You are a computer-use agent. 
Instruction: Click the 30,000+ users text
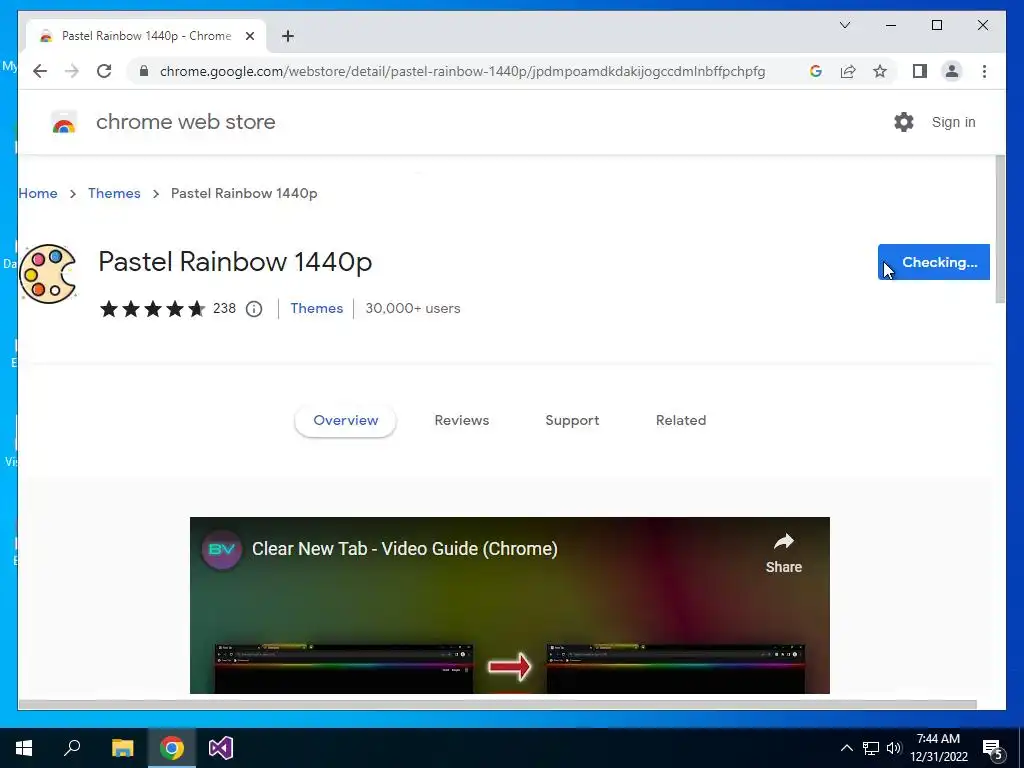(413, 308)
